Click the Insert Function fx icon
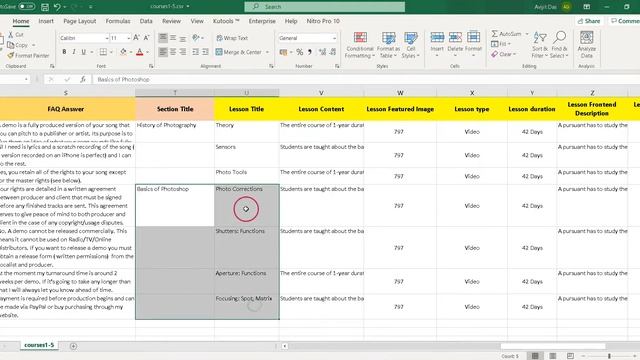 [x=83, y=80]
